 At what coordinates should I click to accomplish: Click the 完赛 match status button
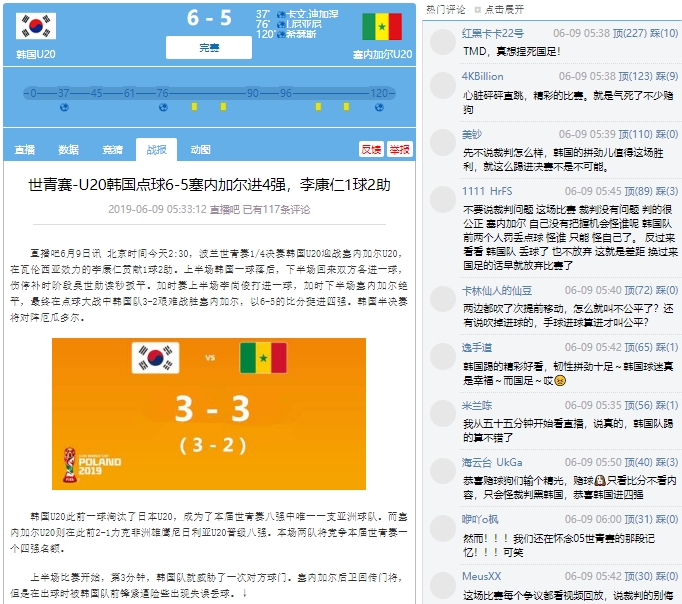point(209,47)
